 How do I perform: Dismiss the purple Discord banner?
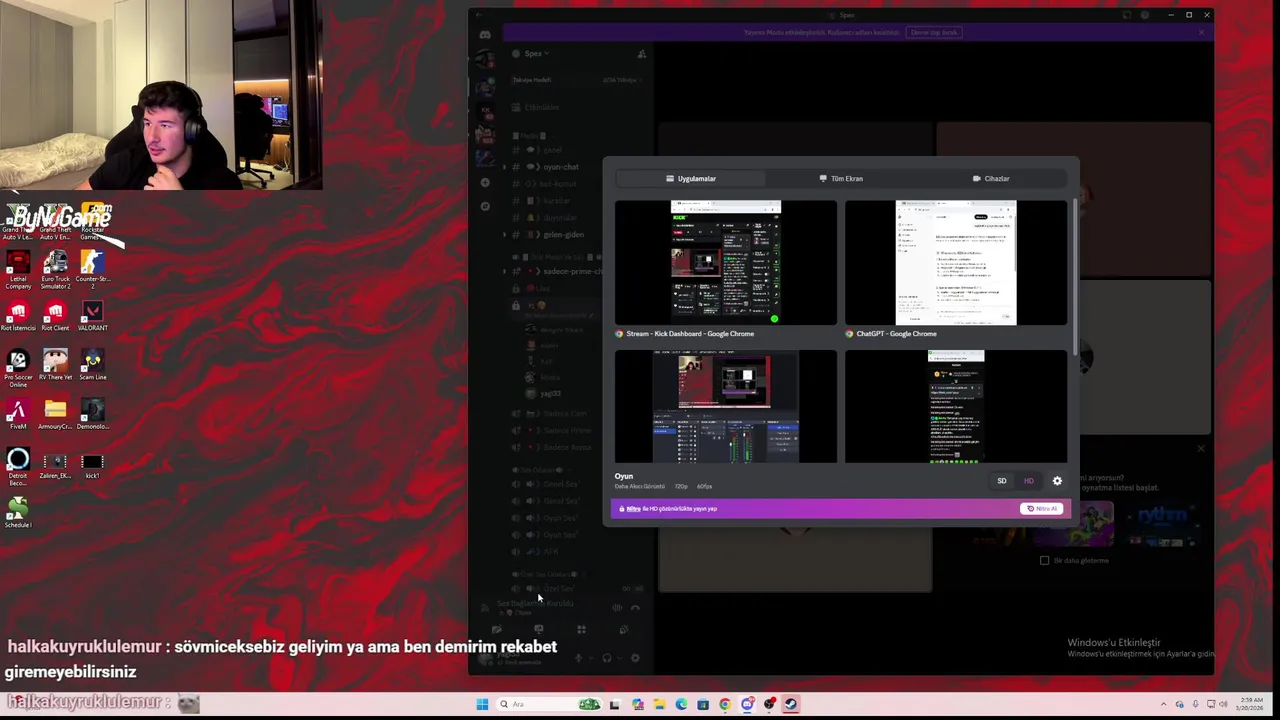[1201, 32]
